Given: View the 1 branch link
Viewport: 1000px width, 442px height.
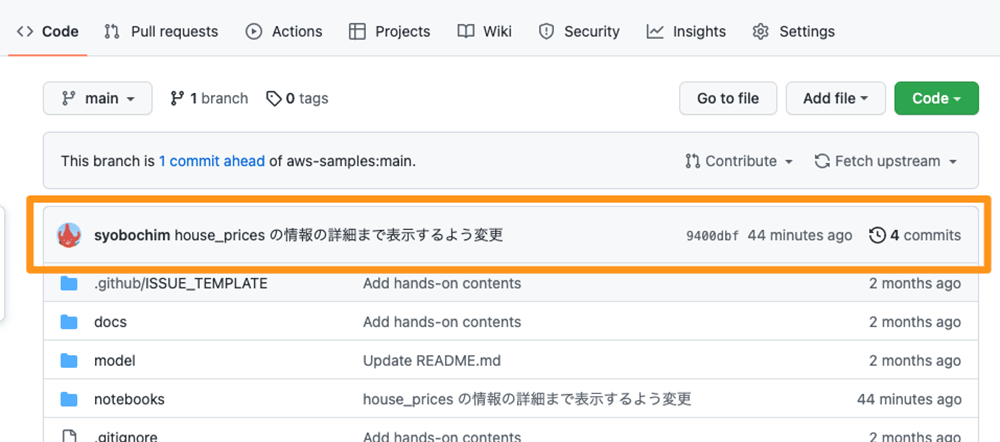Looking at the screenshot, I should click(209, 98).
